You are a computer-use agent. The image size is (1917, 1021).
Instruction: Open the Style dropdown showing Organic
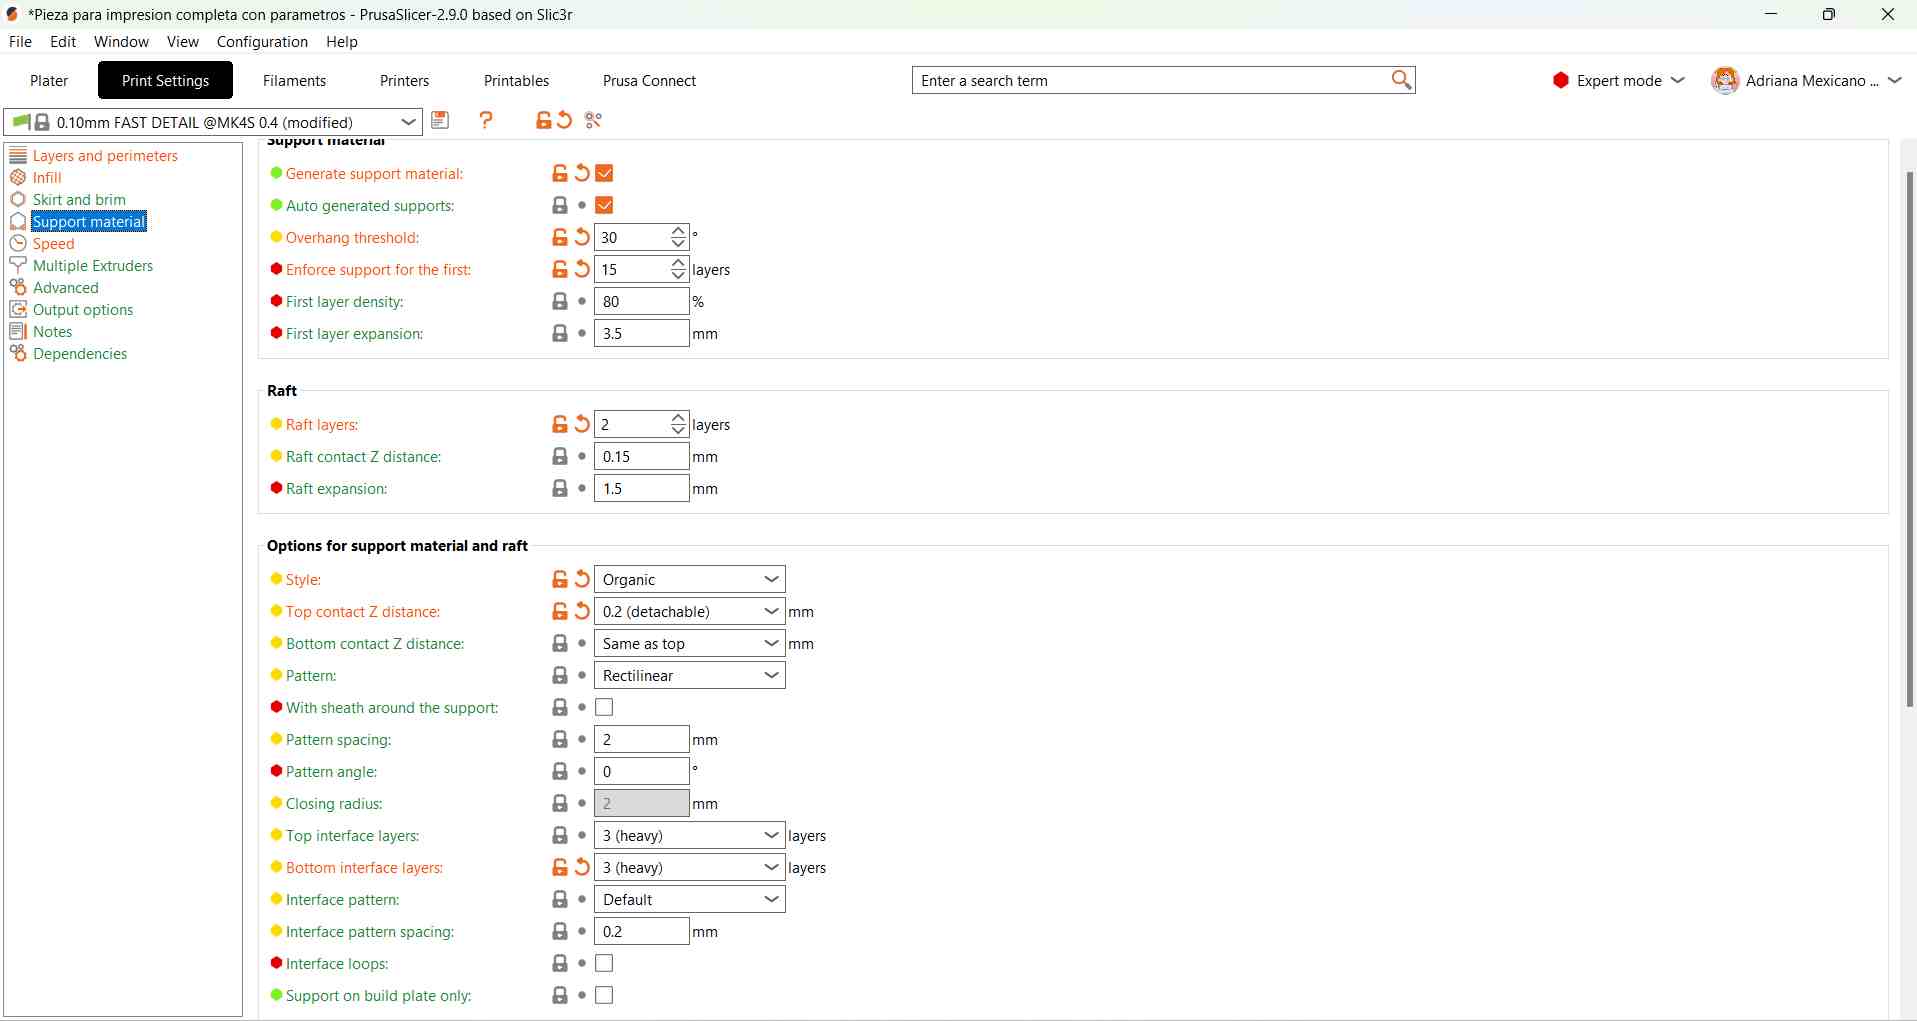click(690, 580)
